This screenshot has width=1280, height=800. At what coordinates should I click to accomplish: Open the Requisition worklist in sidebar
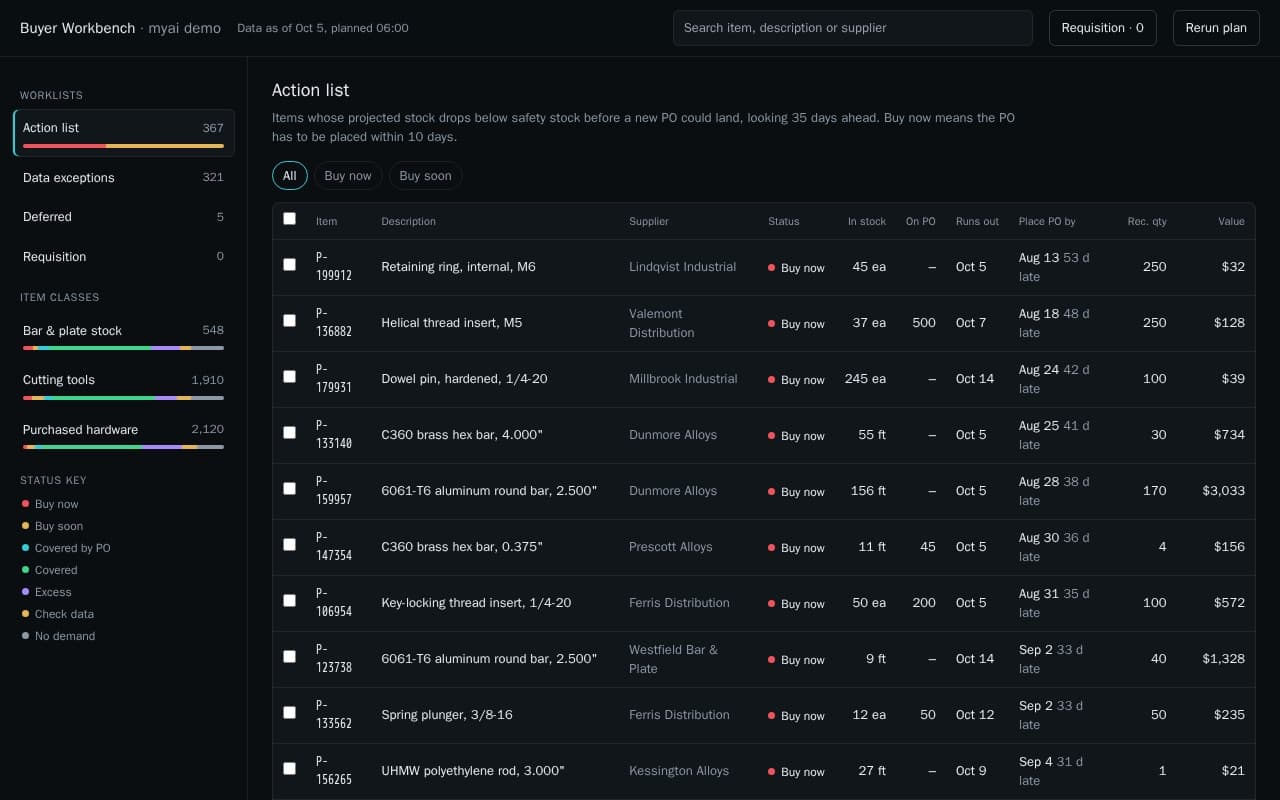[x=124, y=257]
